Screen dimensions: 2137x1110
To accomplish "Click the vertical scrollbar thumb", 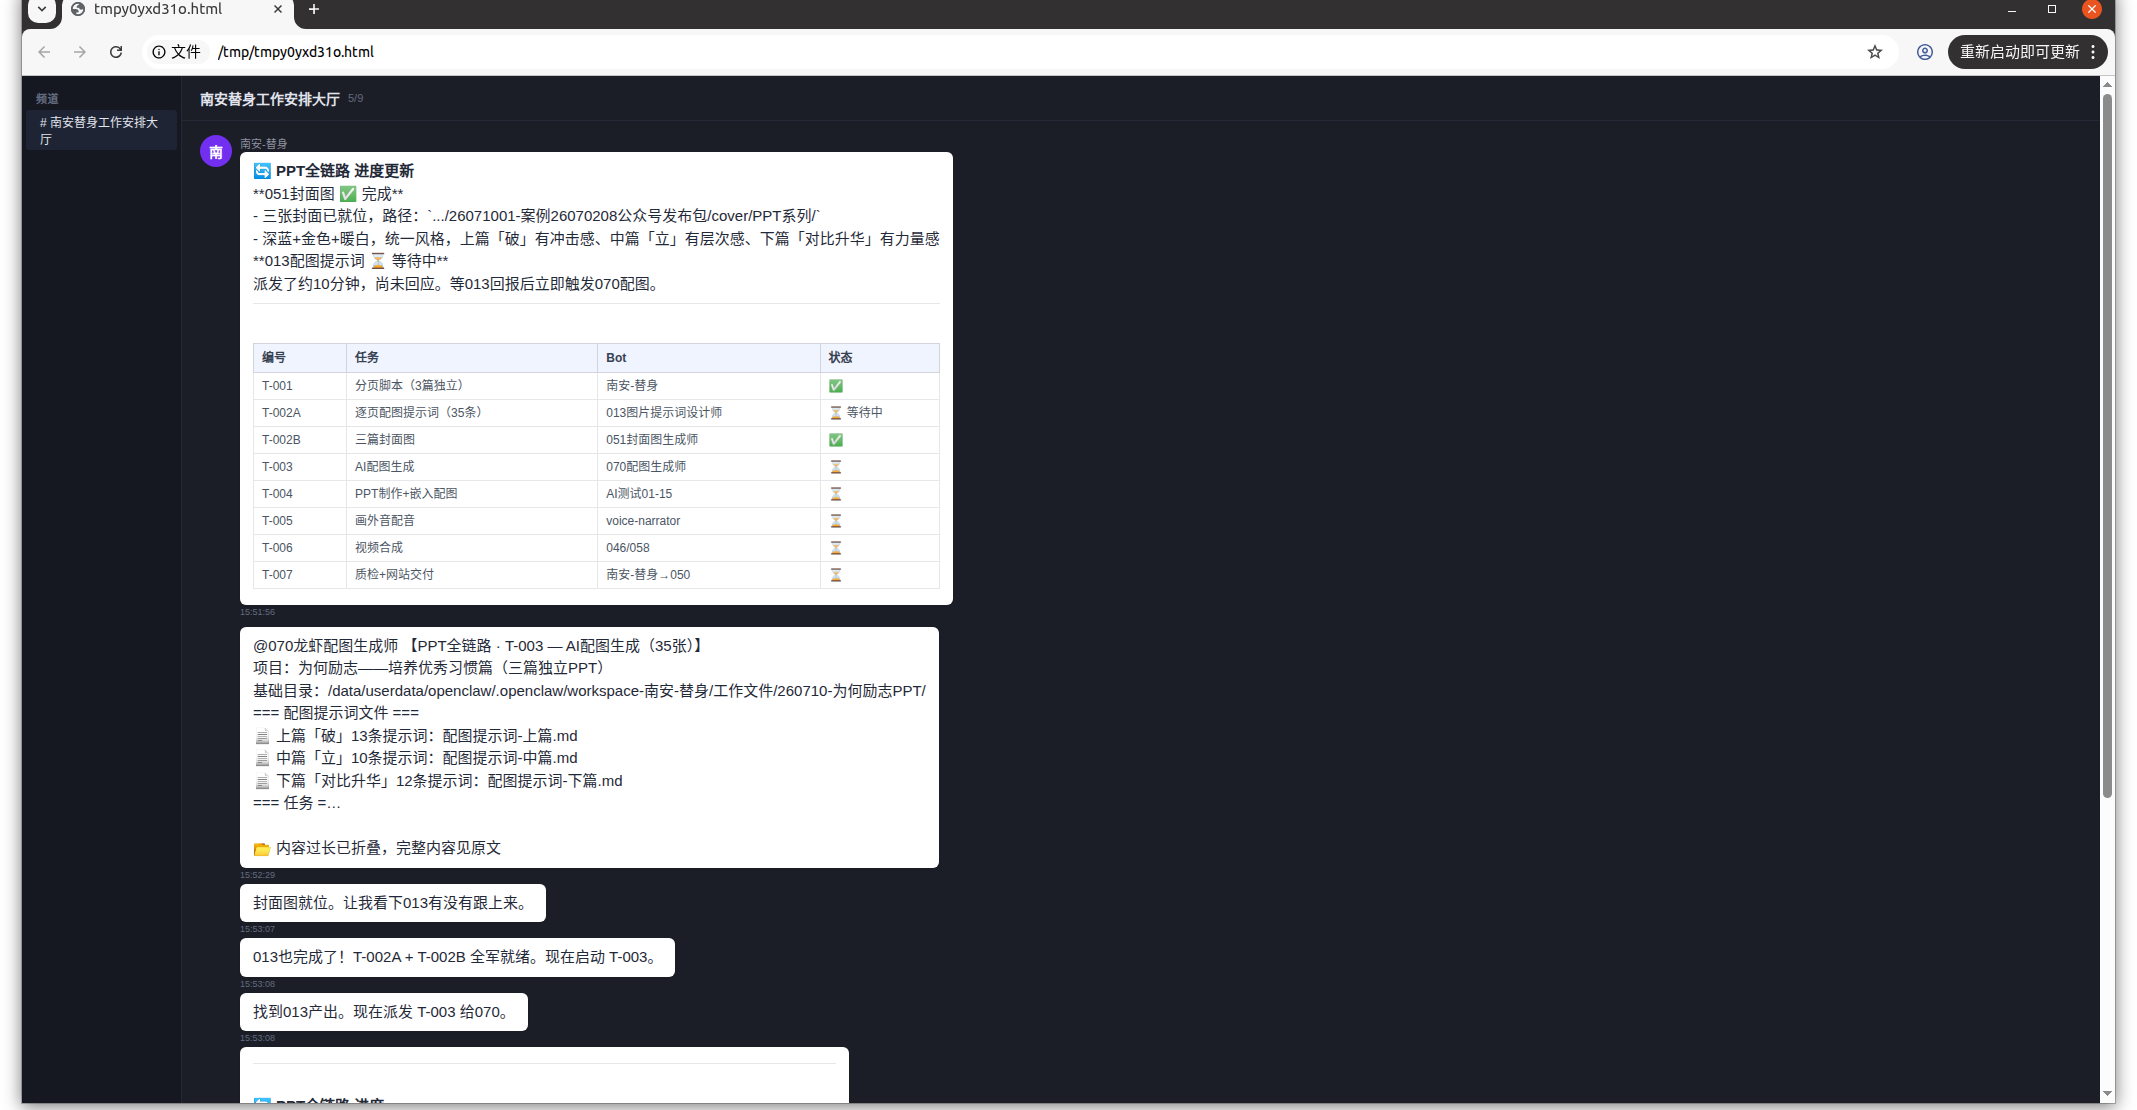I will (2107, 445).
